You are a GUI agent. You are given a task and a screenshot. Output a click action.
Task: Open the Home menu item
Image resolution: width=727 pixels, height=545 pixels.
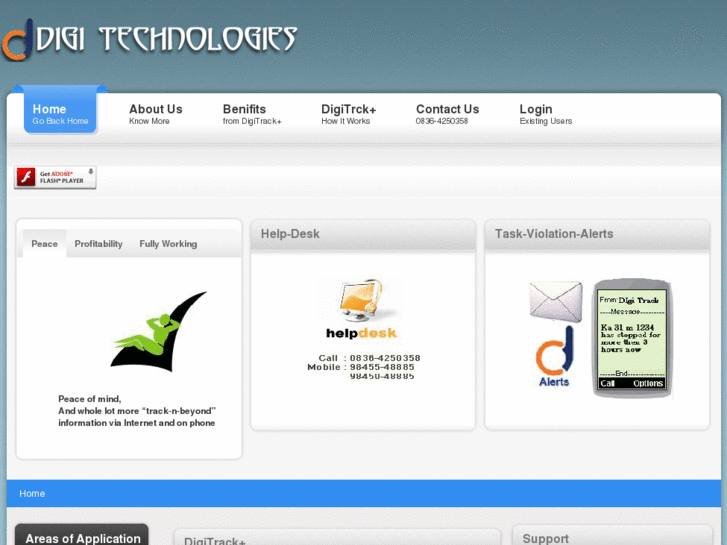[60, 114]
